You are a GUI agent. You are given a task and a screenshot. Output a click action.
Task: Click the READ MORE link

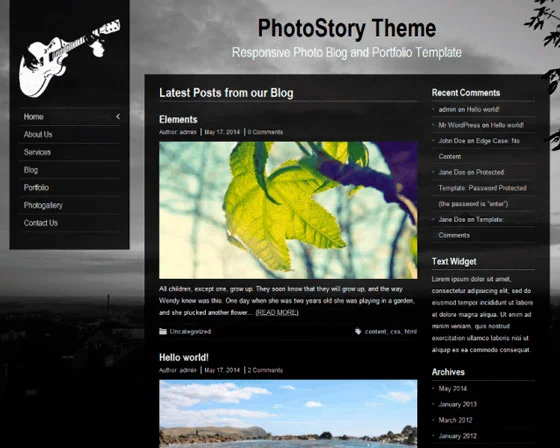point(277,313)
